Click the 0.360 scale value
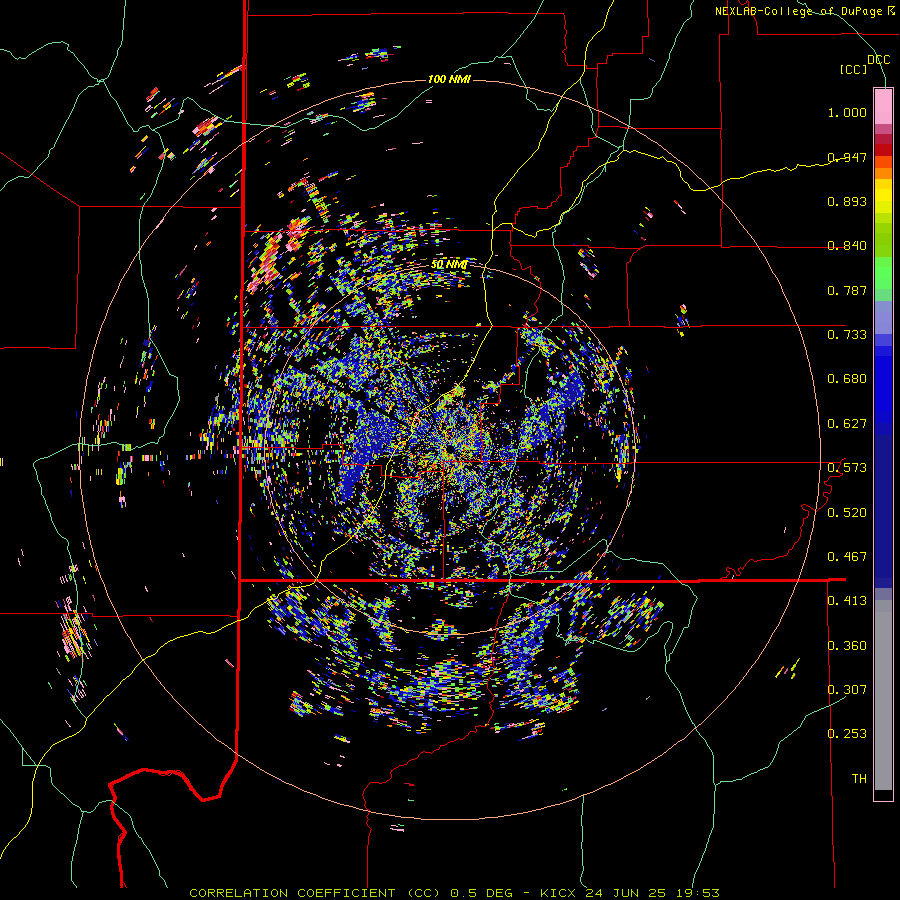The height and width of the screenshot is (900, 900). pyautogui.click(x=847, y=646)
